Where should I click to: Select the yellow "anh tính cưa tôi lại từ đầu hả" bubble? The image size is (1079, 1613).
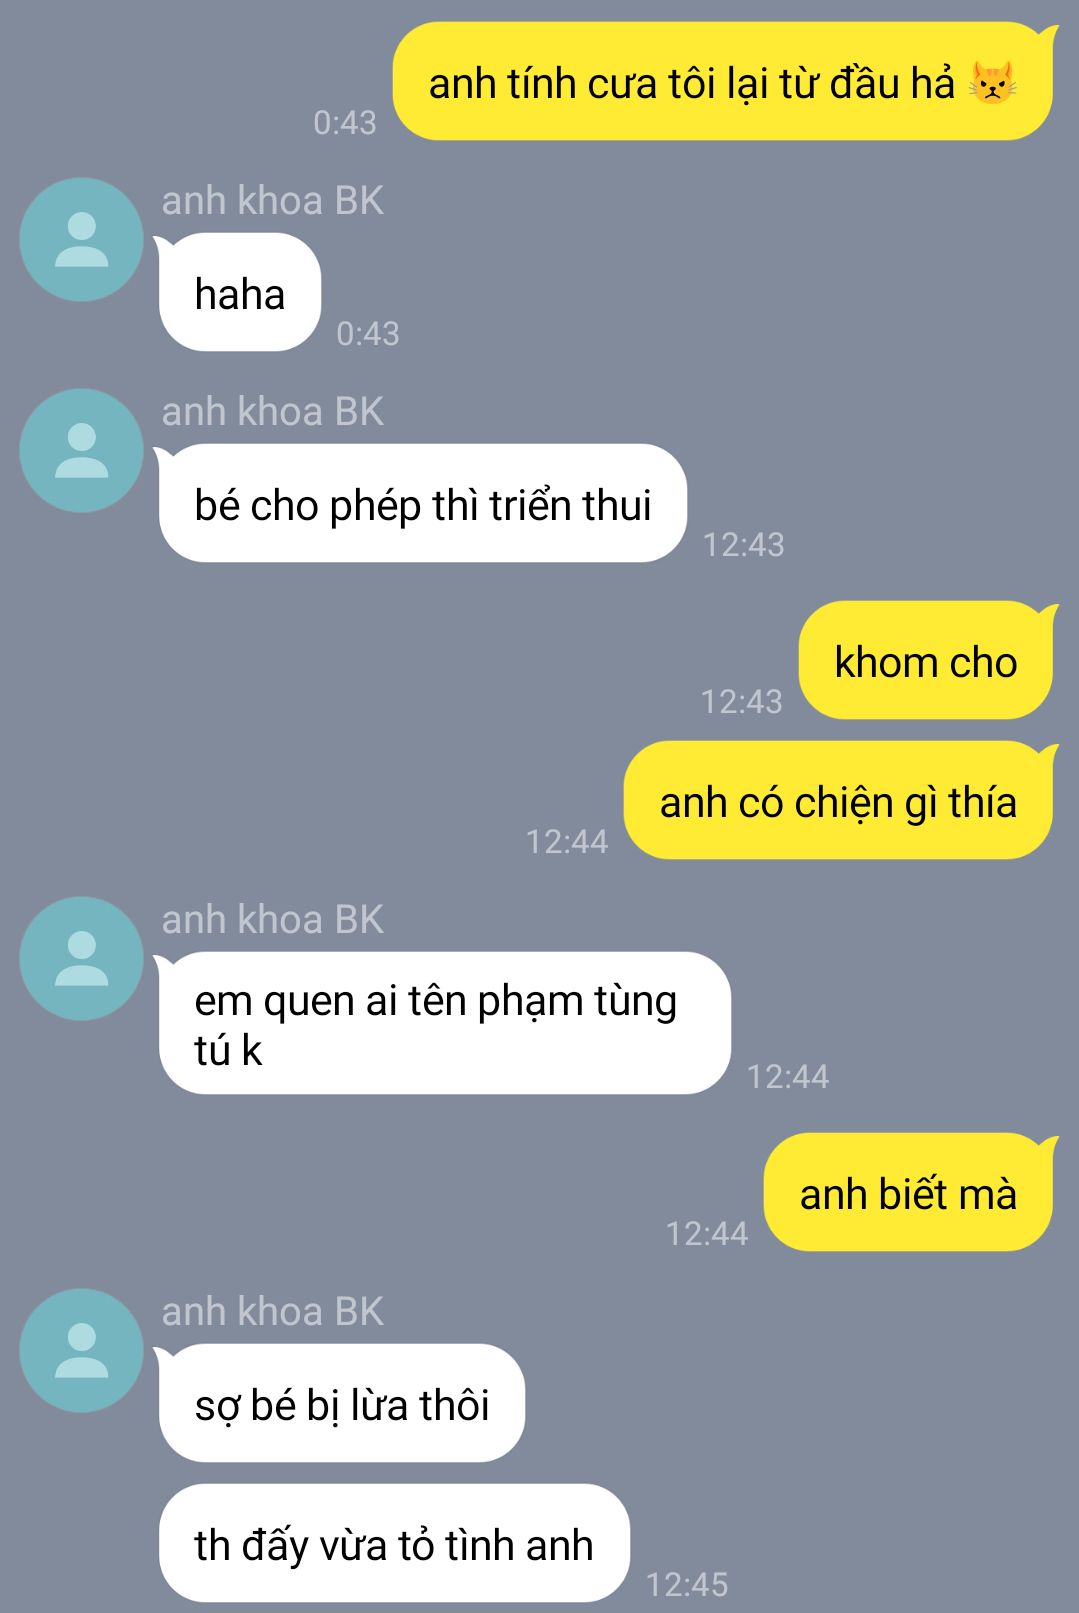(723, 82)
